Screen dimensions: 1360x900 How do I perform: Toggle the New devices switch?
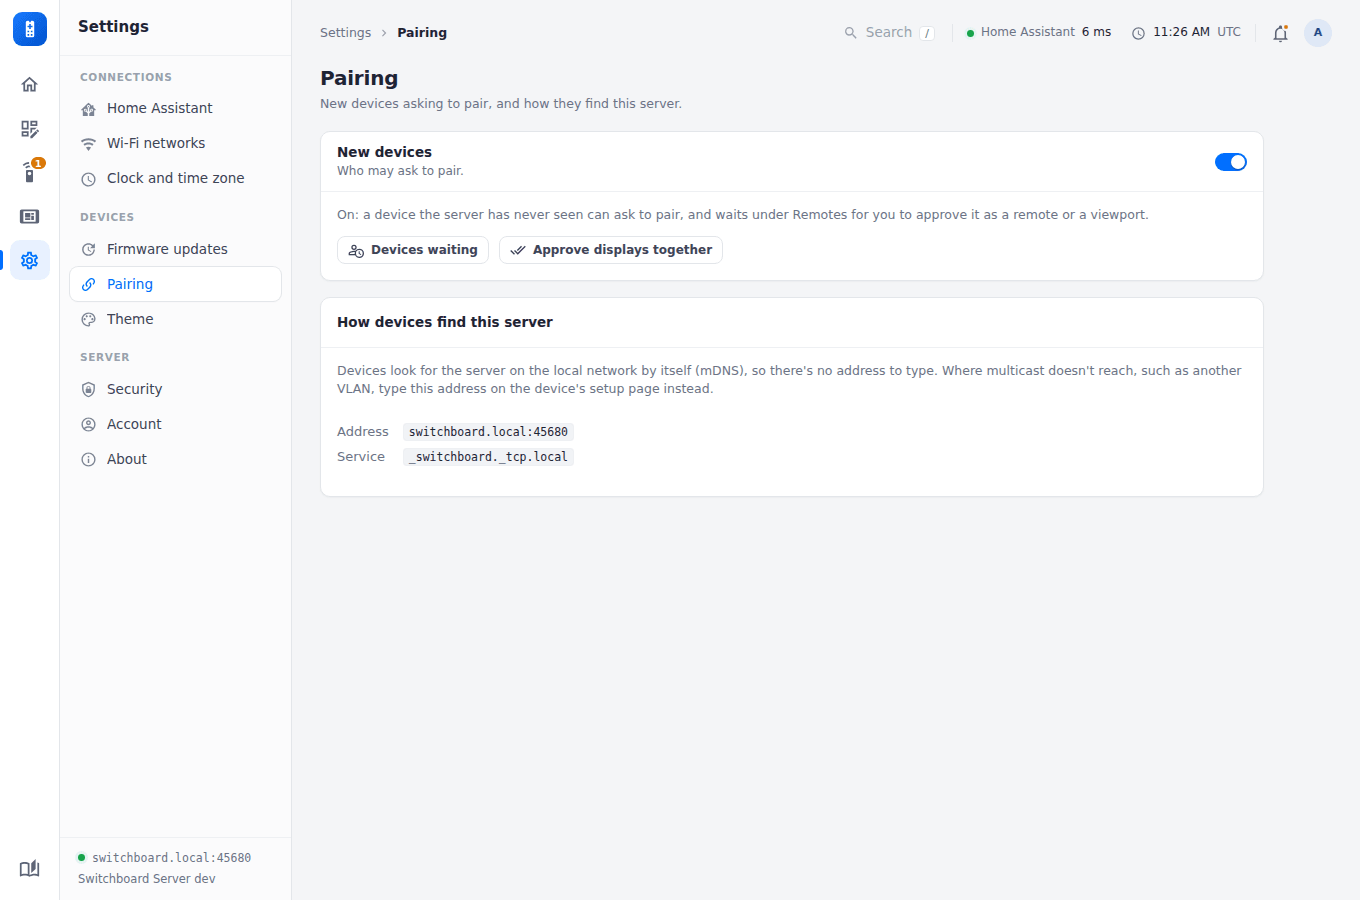pyautogui.click(x=1231, y=162)
